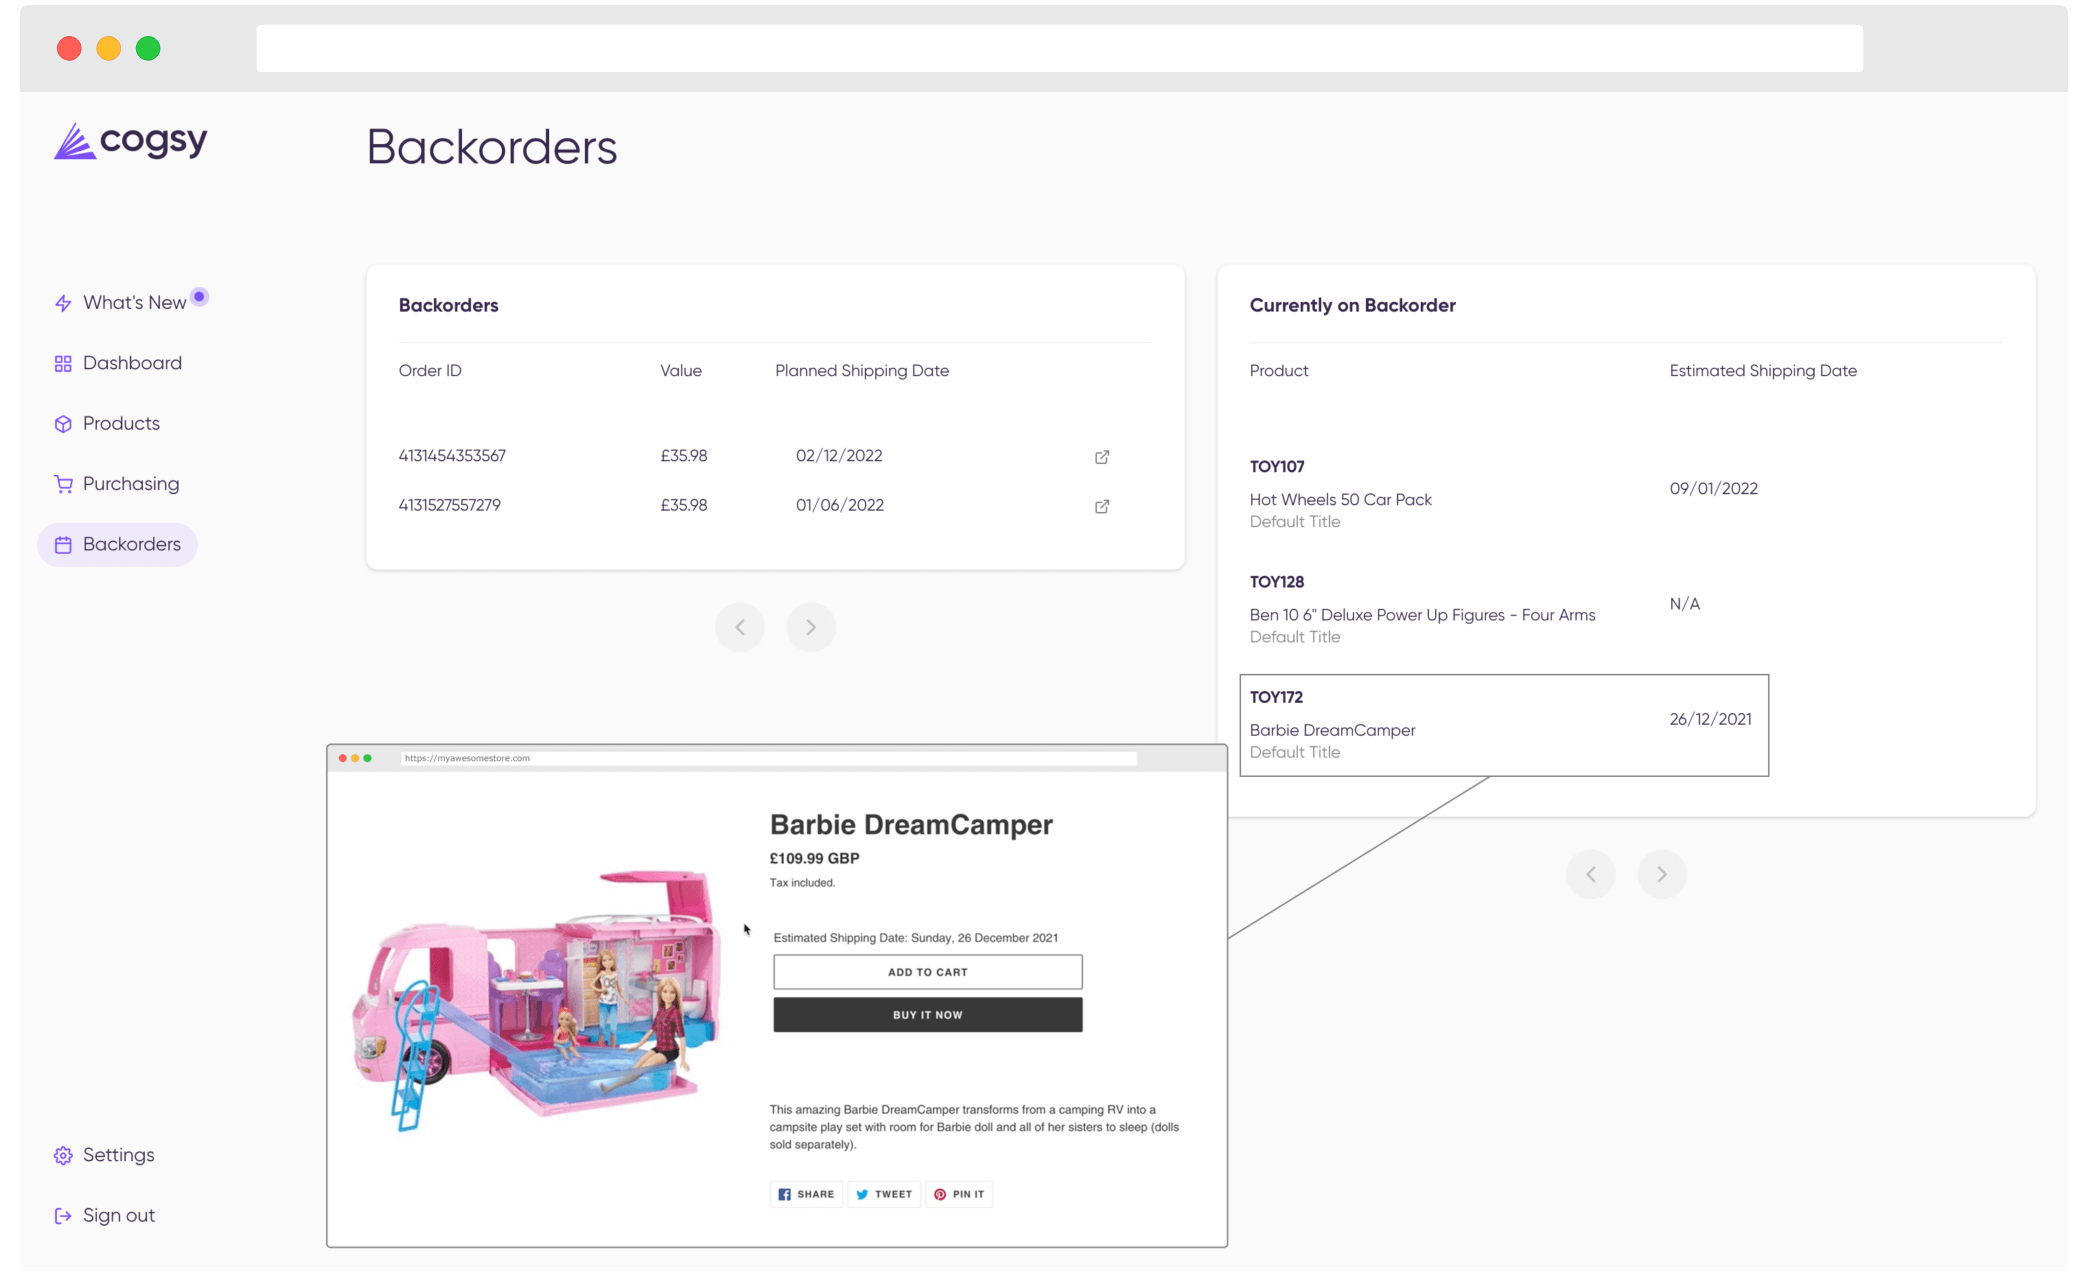Viewport: 2088px width, 1276px height.
Task: Previous page arrow under Currently on Backorder
Action: 1590,875
